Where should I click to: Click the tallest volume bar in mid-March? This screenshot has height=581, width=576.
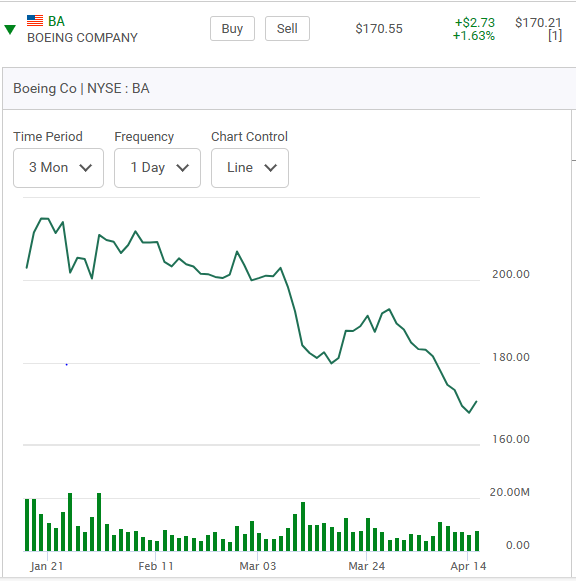pos(303,527)
